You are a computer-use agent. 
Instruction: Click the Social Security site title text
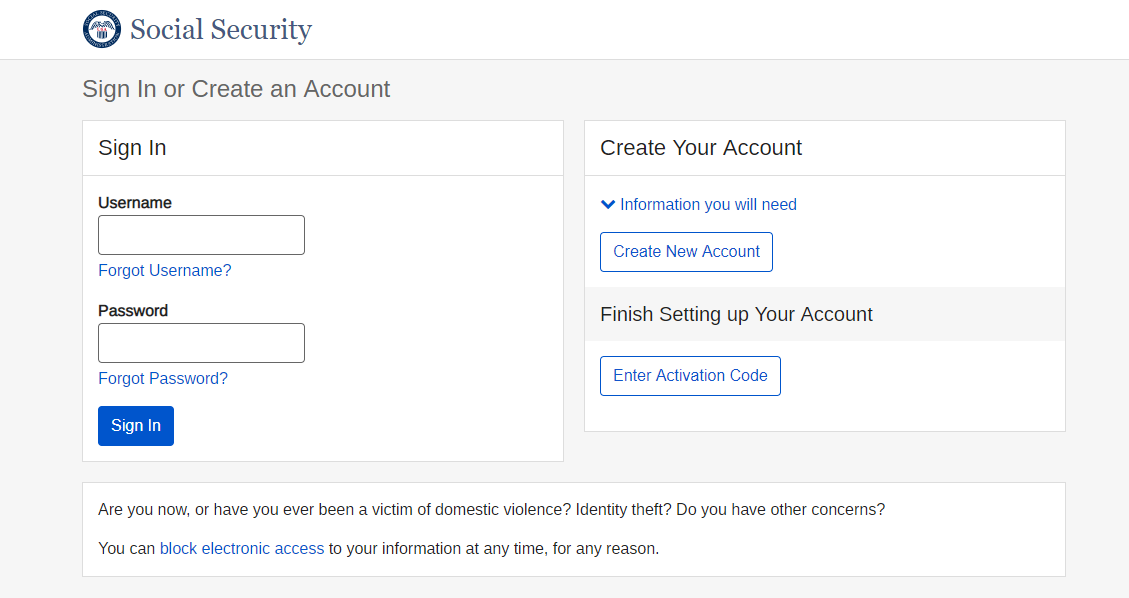[x=221, y=29]
